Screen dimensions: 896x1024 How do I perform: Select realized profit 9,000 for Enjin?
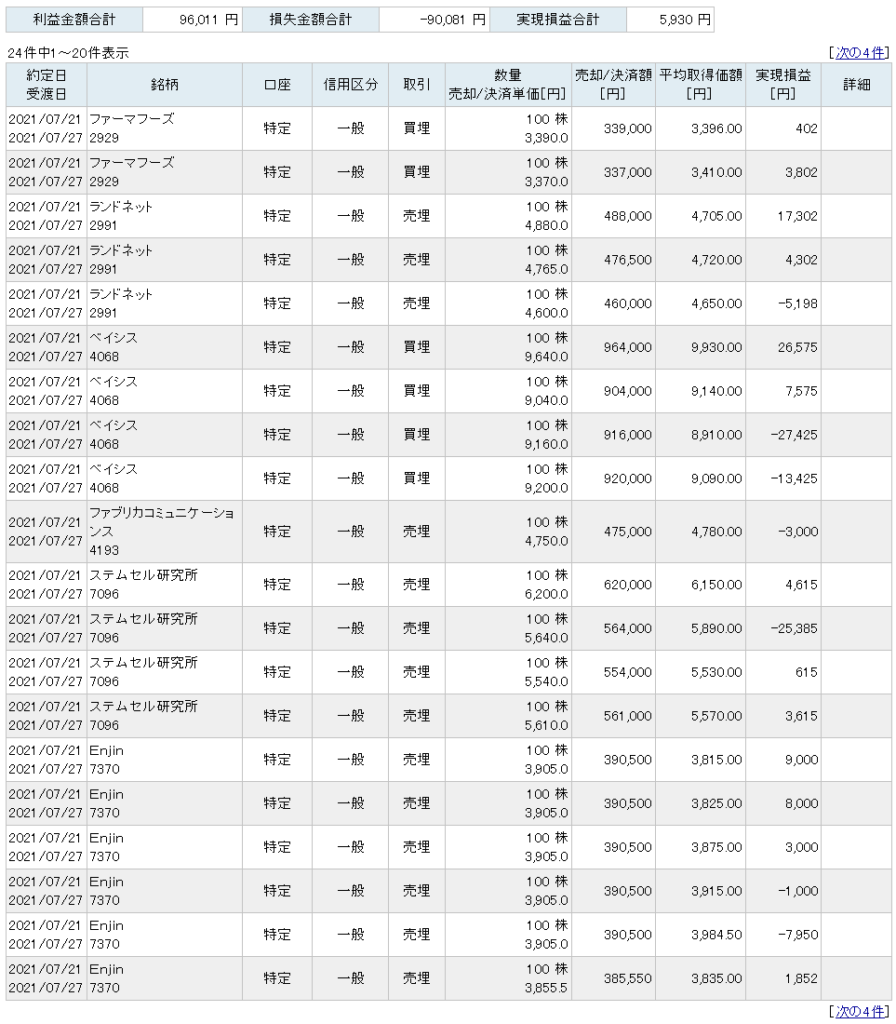coord(783,760)
